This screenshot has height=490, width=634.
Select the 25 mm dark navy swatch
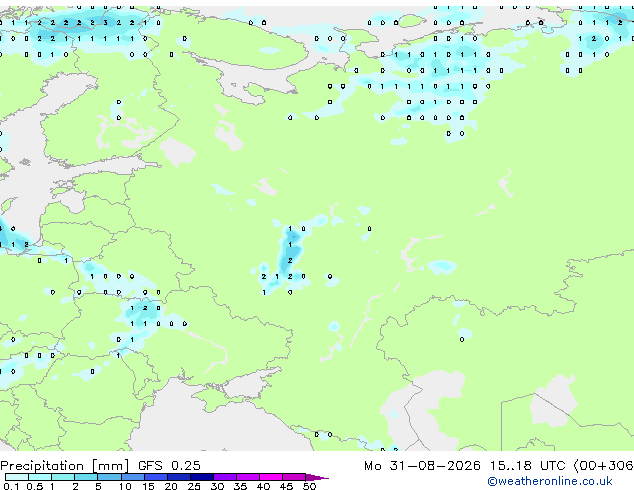(x=202, y=477)
